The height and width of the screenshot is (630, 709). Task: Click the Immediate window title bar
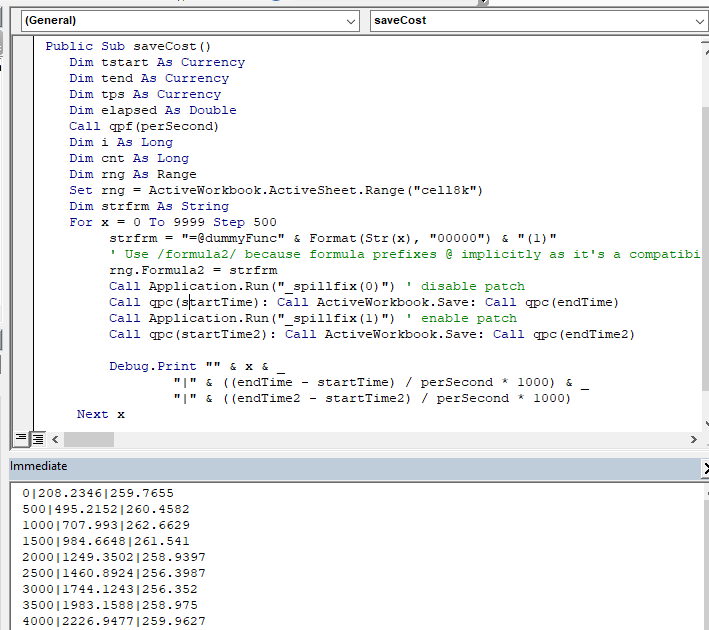tap(300, 466)
